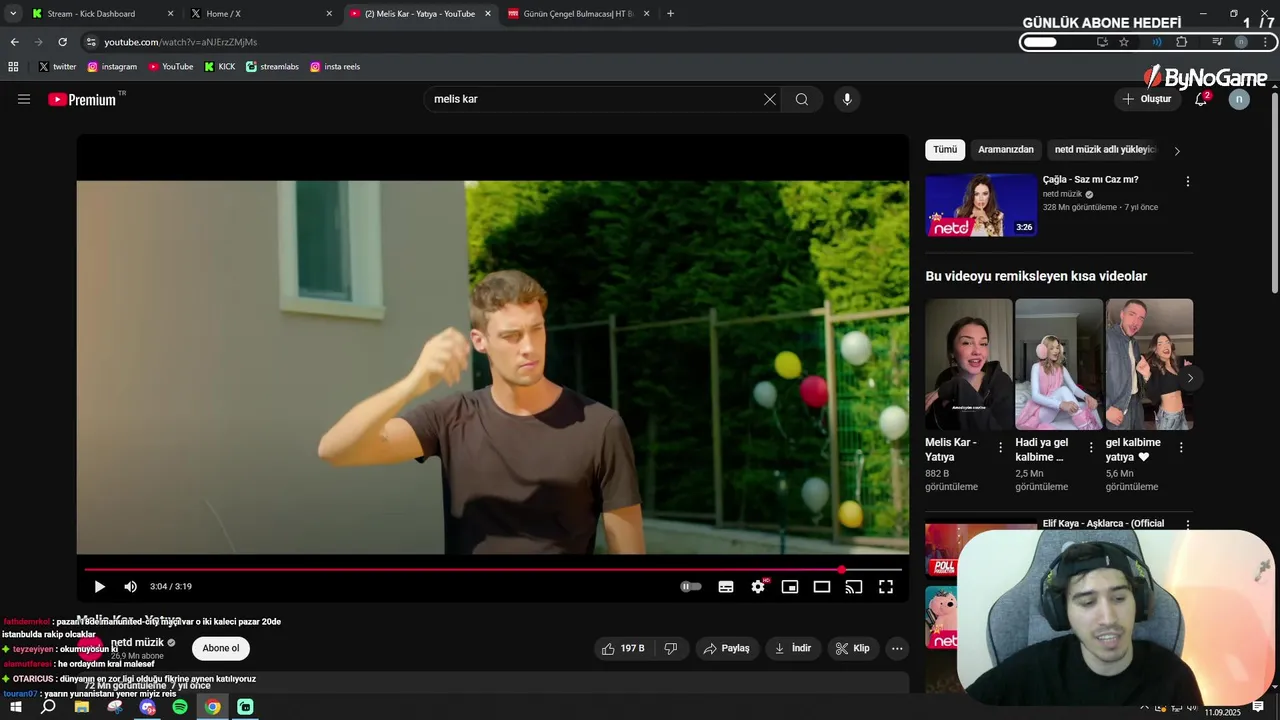This screenshot has height=720, width=1280.
Task: Seek using the red video progress bar
Action: [493, 570]
